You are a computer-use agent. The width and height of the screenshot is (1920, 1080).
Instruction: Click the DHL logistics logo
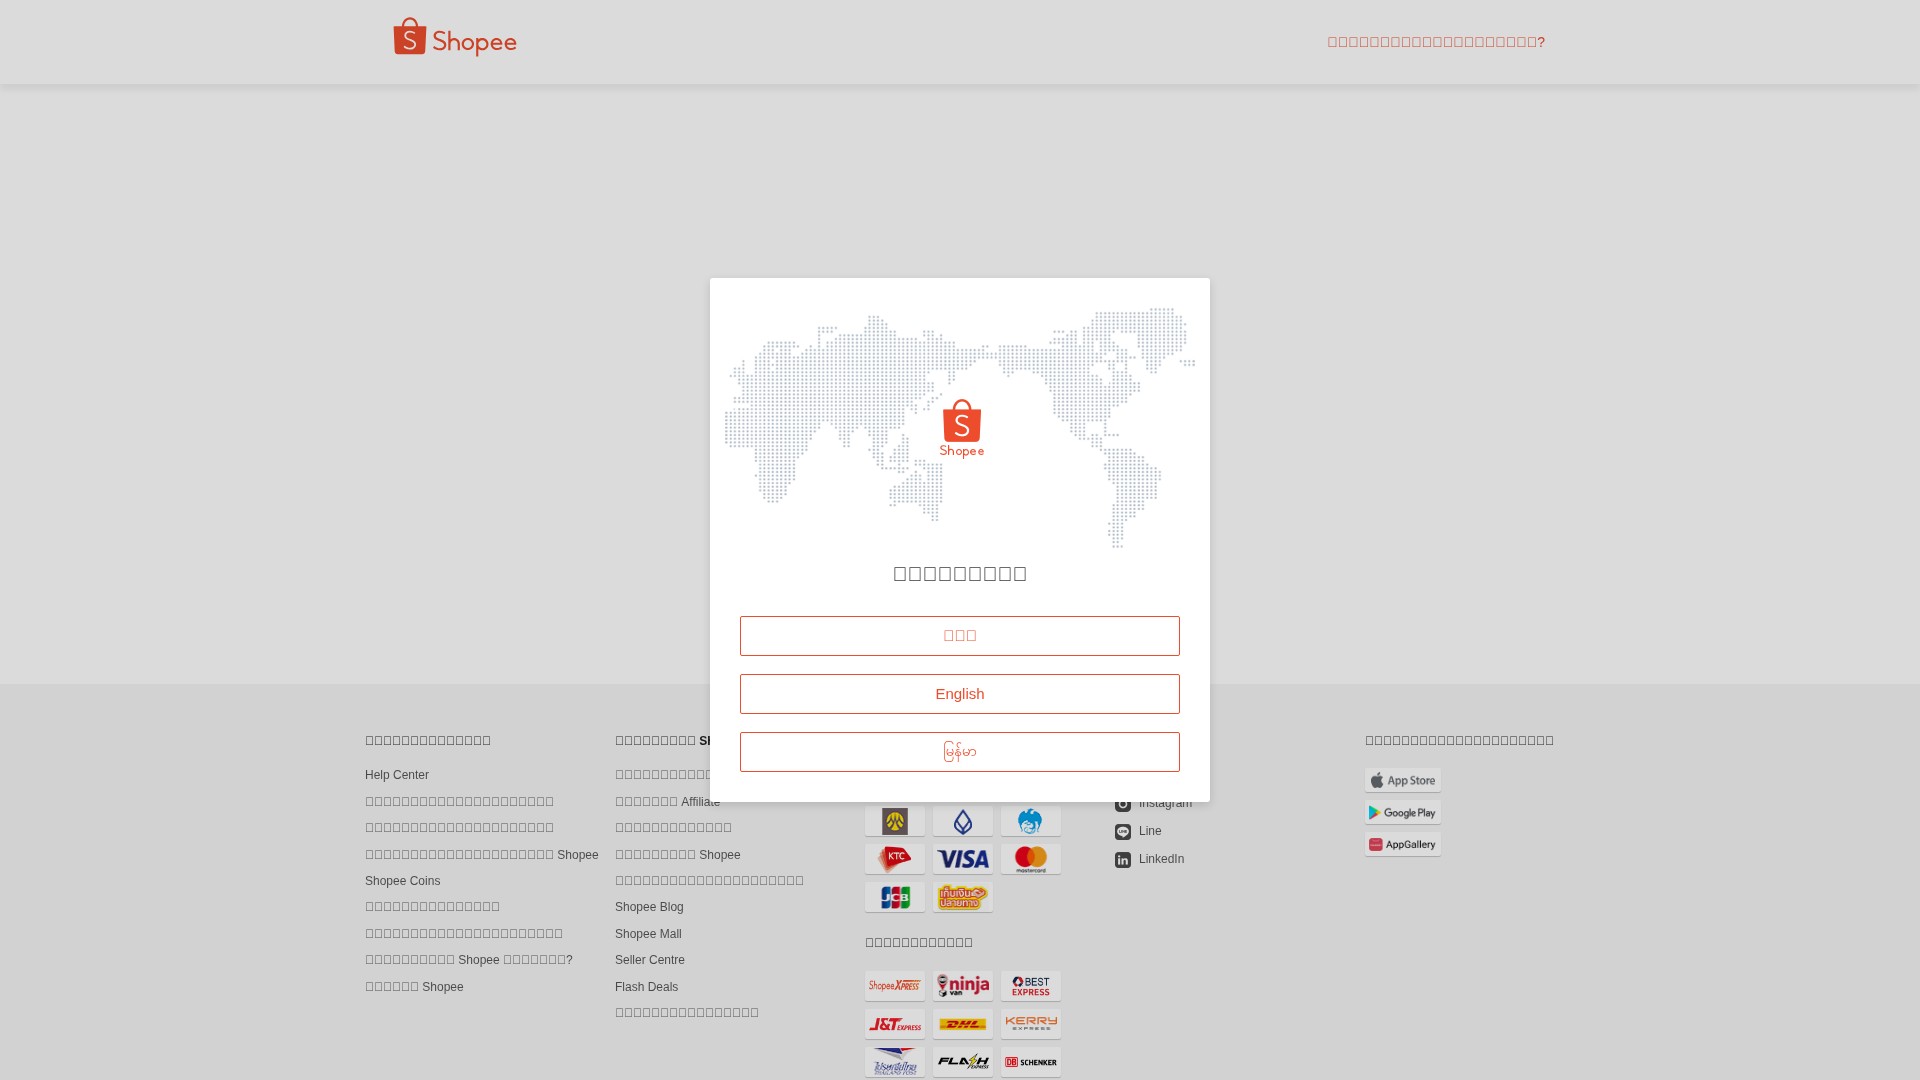(963, 1024)
